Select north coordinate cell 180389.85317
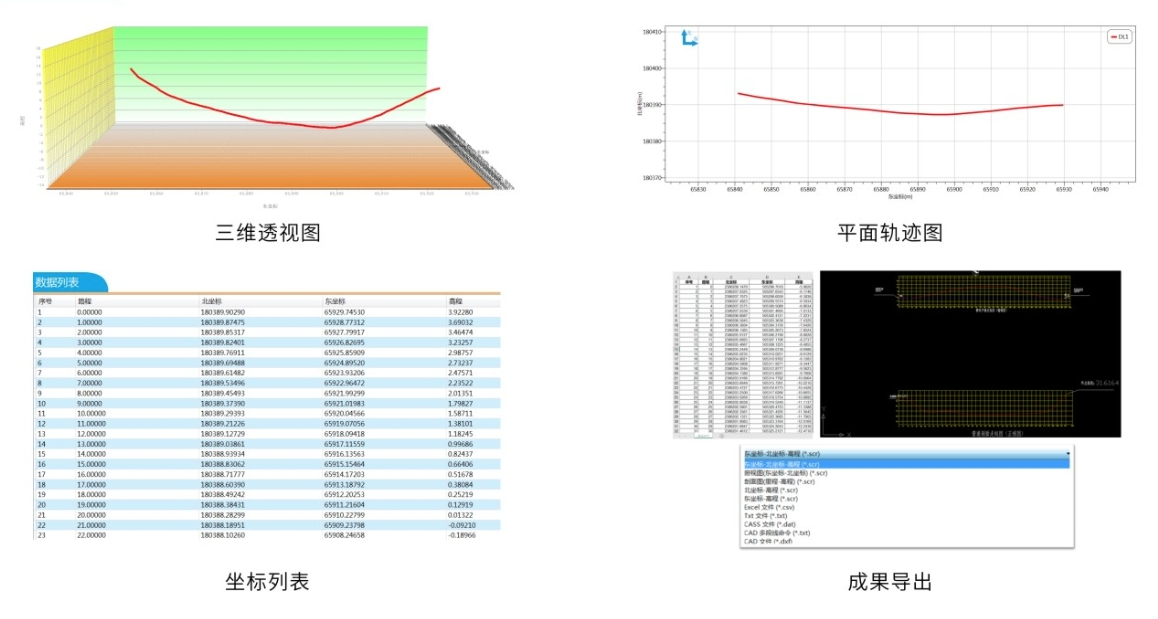 click(x=222, y=332)
